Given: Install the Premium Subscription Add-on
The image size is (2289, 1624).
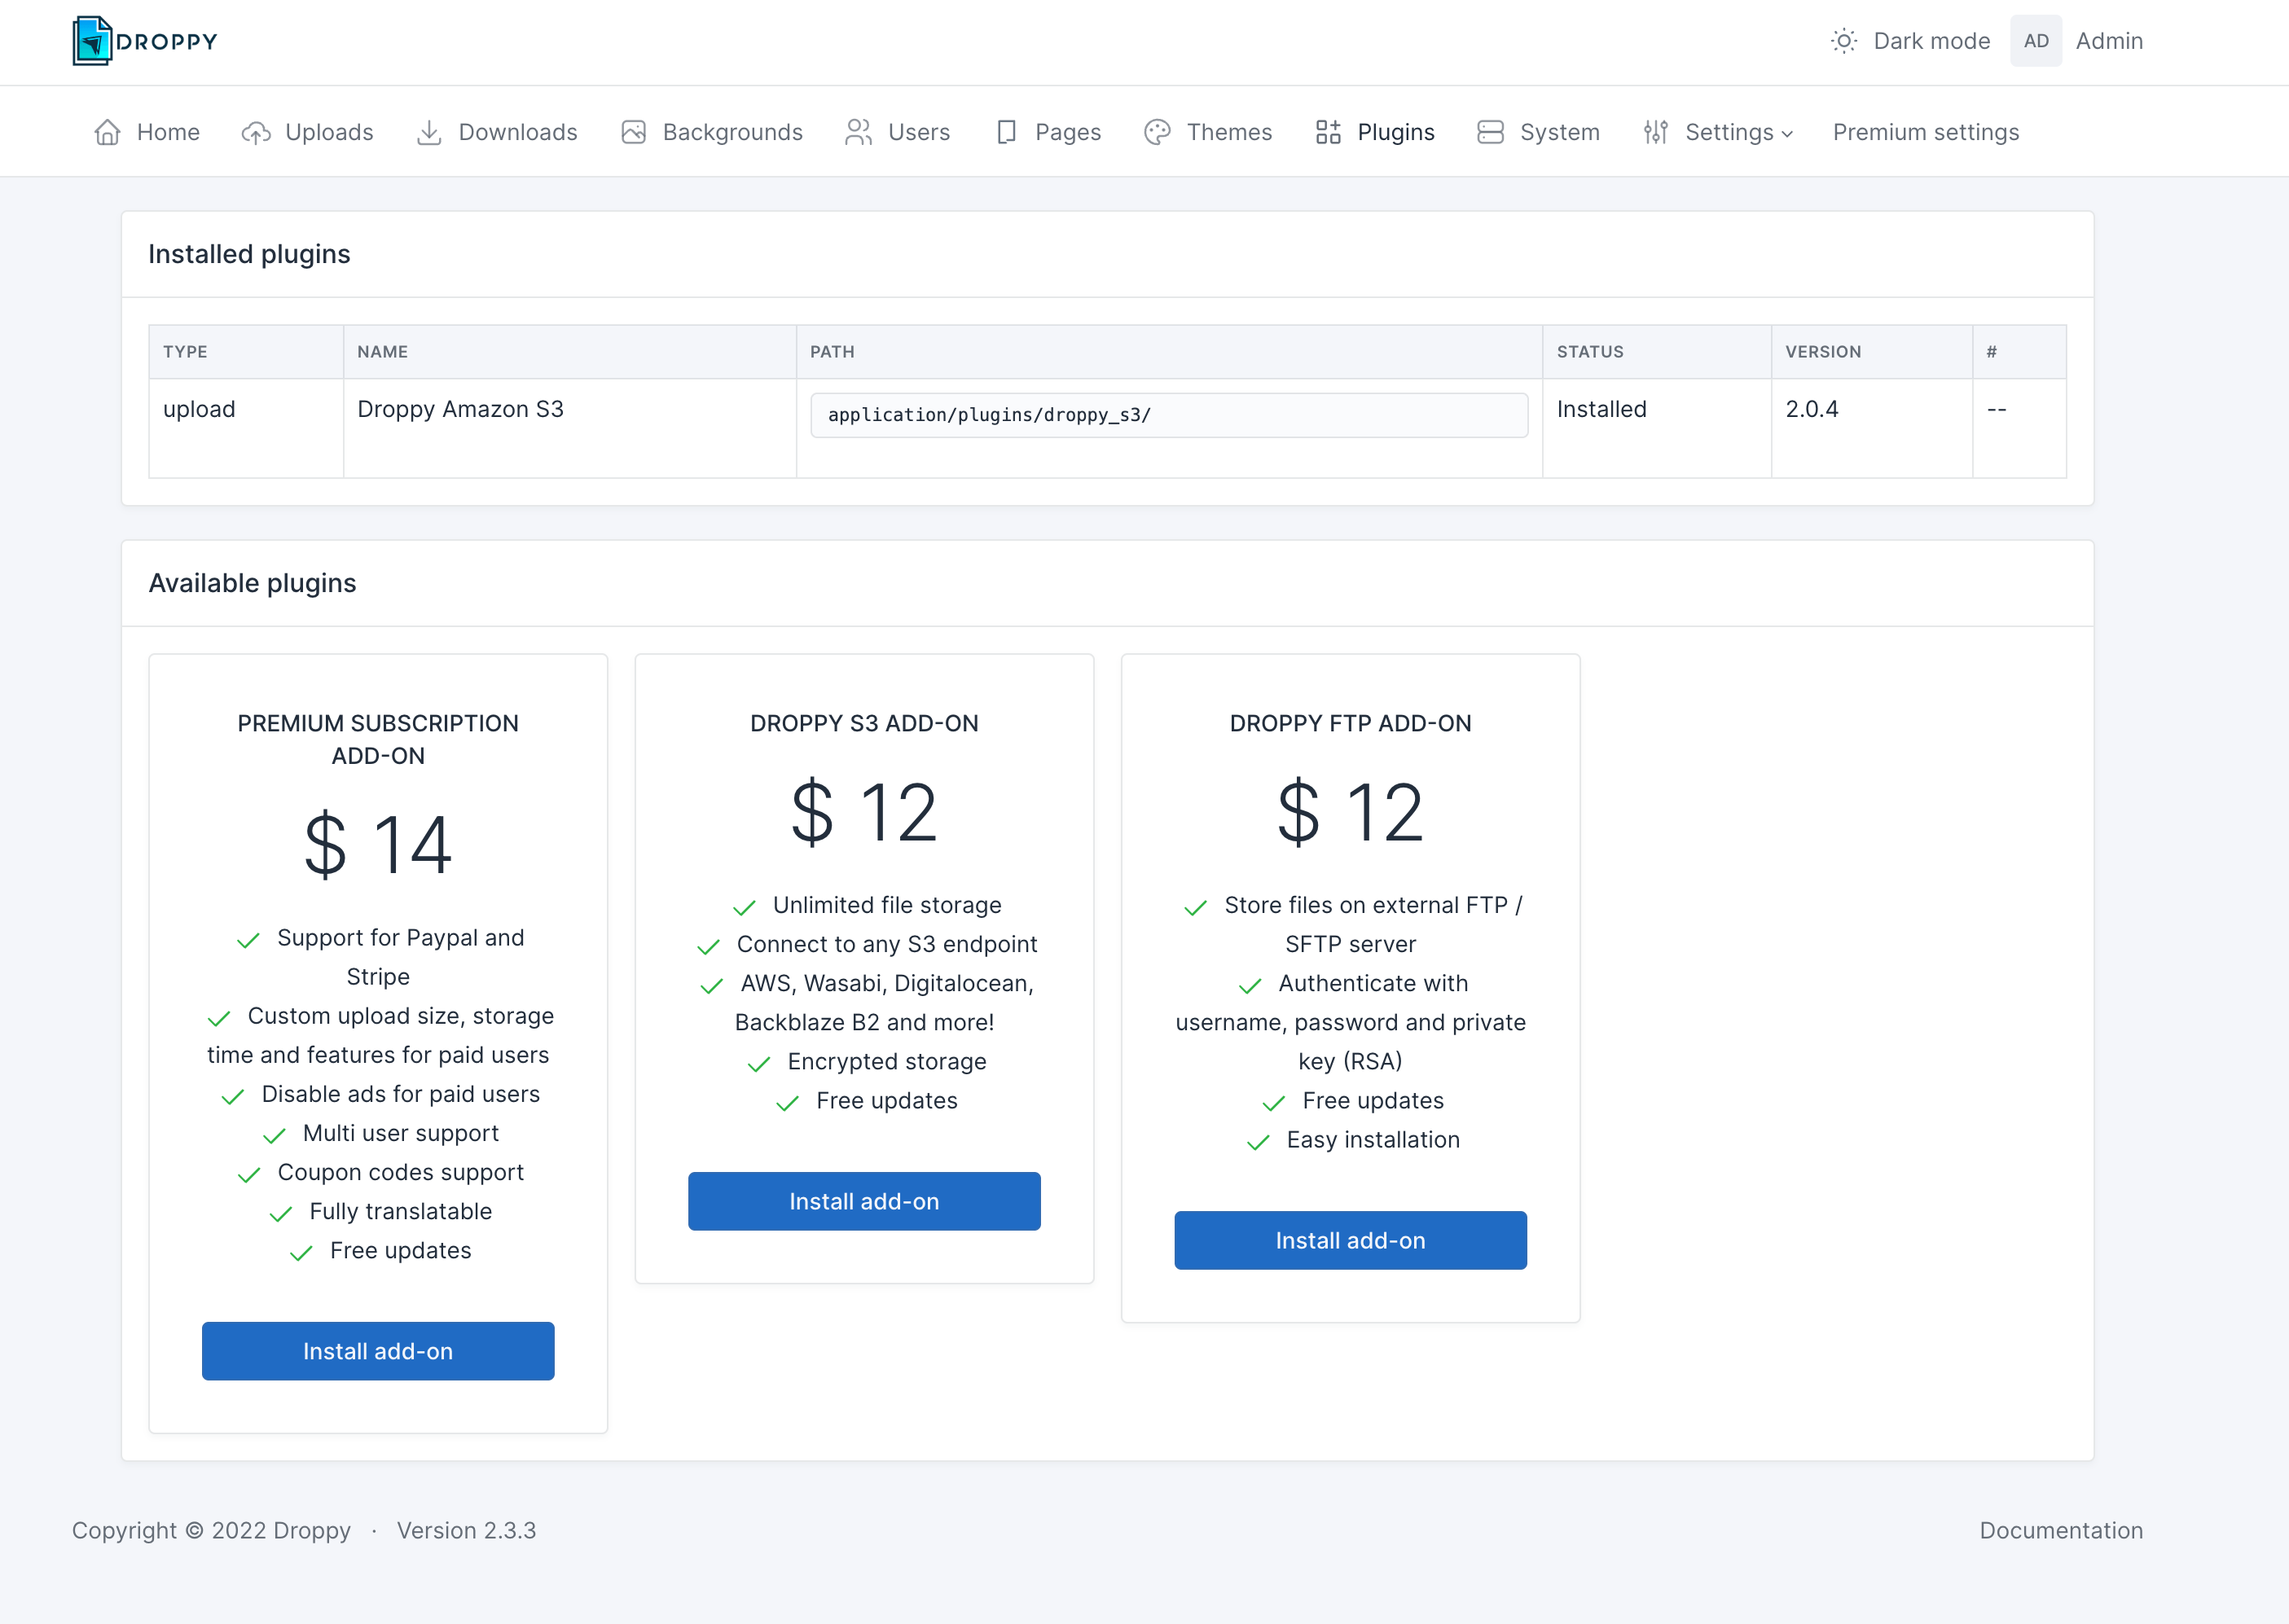Looking at the screenshot, I should [376, 1352].
